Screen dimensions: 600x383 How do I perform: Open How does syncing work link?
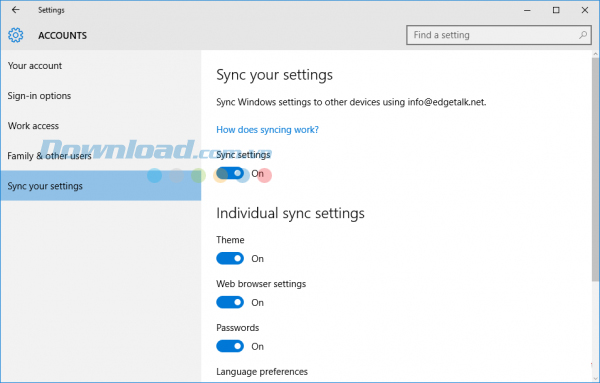pyautogui.click(x=267, y=130)
